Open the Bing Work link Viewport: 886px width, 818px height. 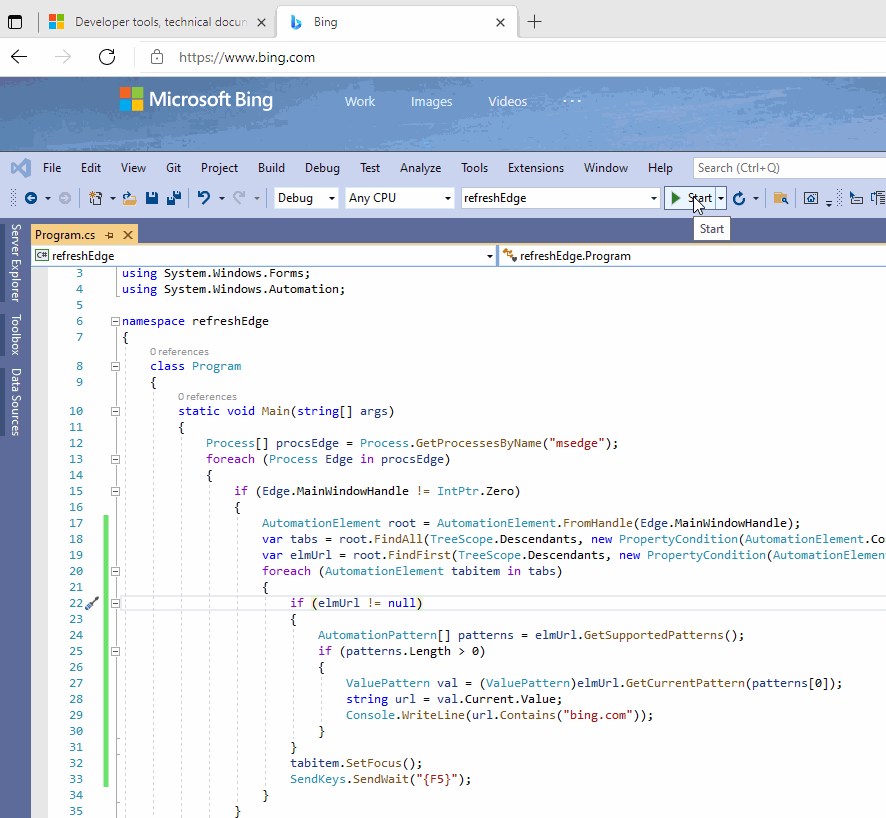coord(360,102)
